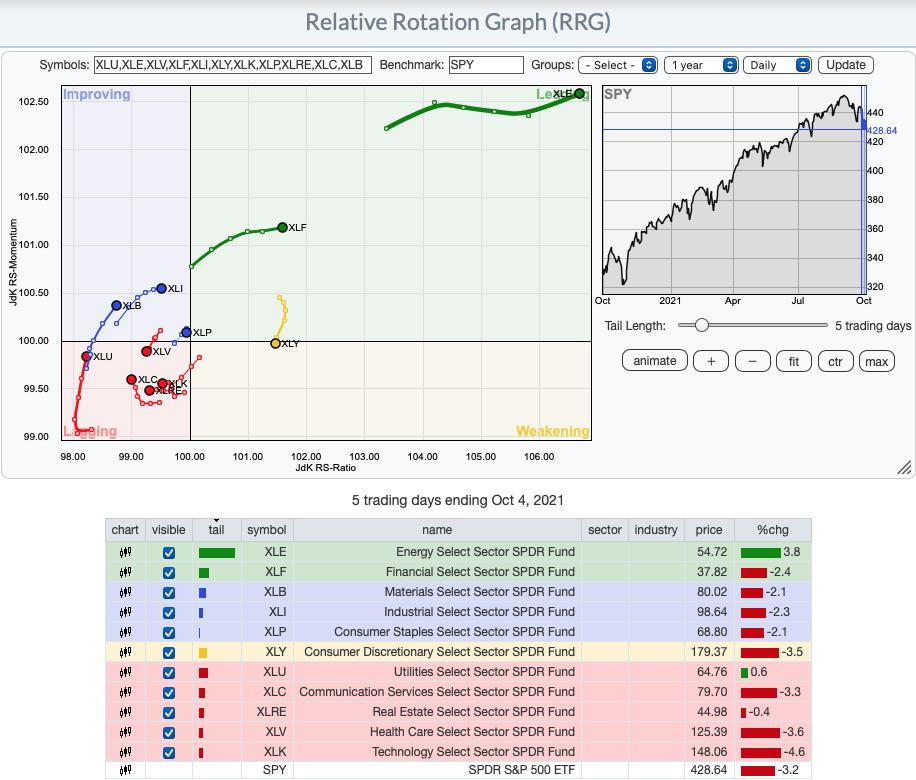Screen dimensions: 916x780
Task: Sort table by symbol column
Action: point(266,530)
